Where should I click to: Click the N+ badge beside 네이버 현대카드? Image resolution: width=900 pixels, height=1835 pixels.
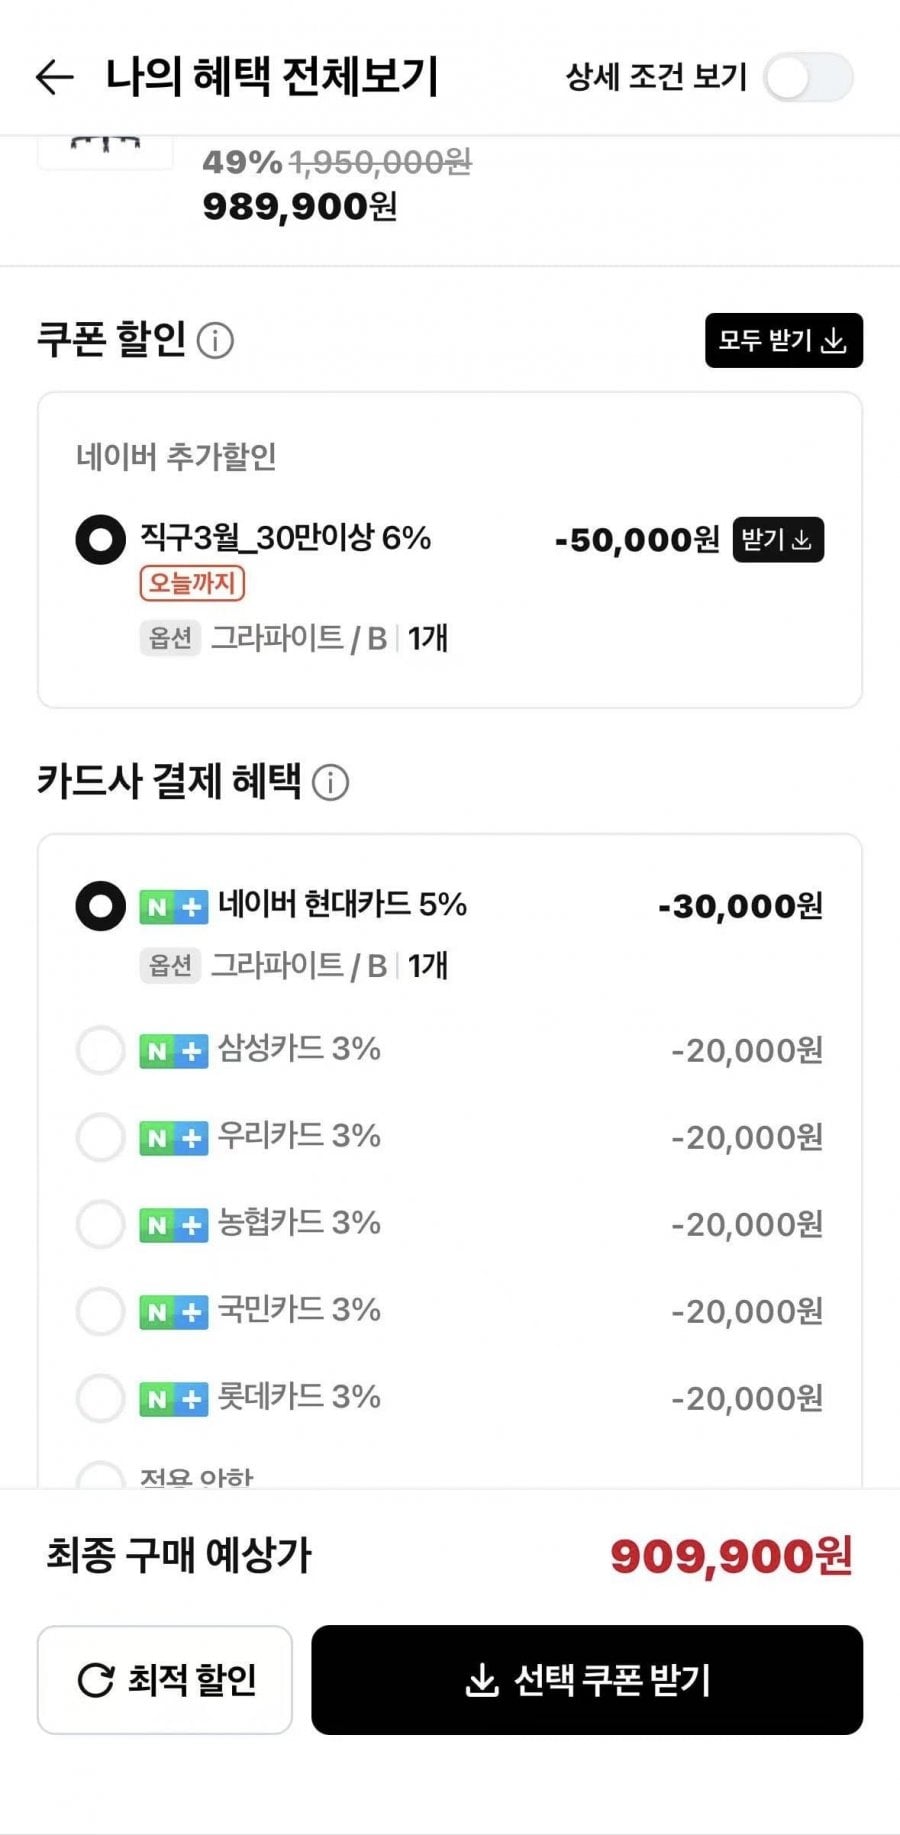pyautogui.click(x=173, y=907)
